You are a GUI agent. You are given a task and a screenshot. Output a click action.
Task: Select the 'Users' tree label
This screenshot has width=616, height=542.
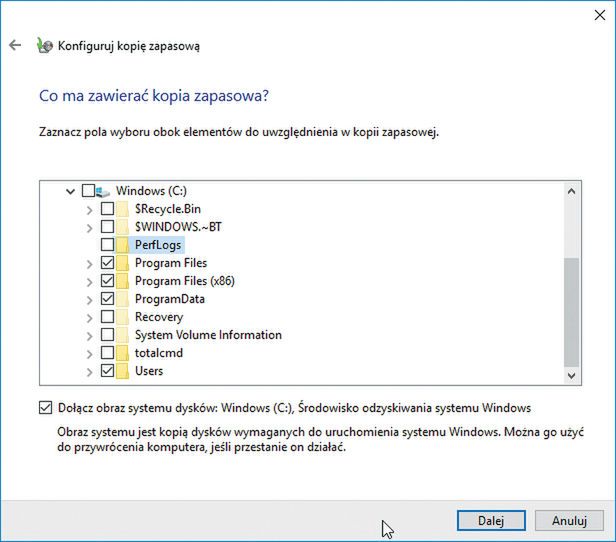pos(149,371)
